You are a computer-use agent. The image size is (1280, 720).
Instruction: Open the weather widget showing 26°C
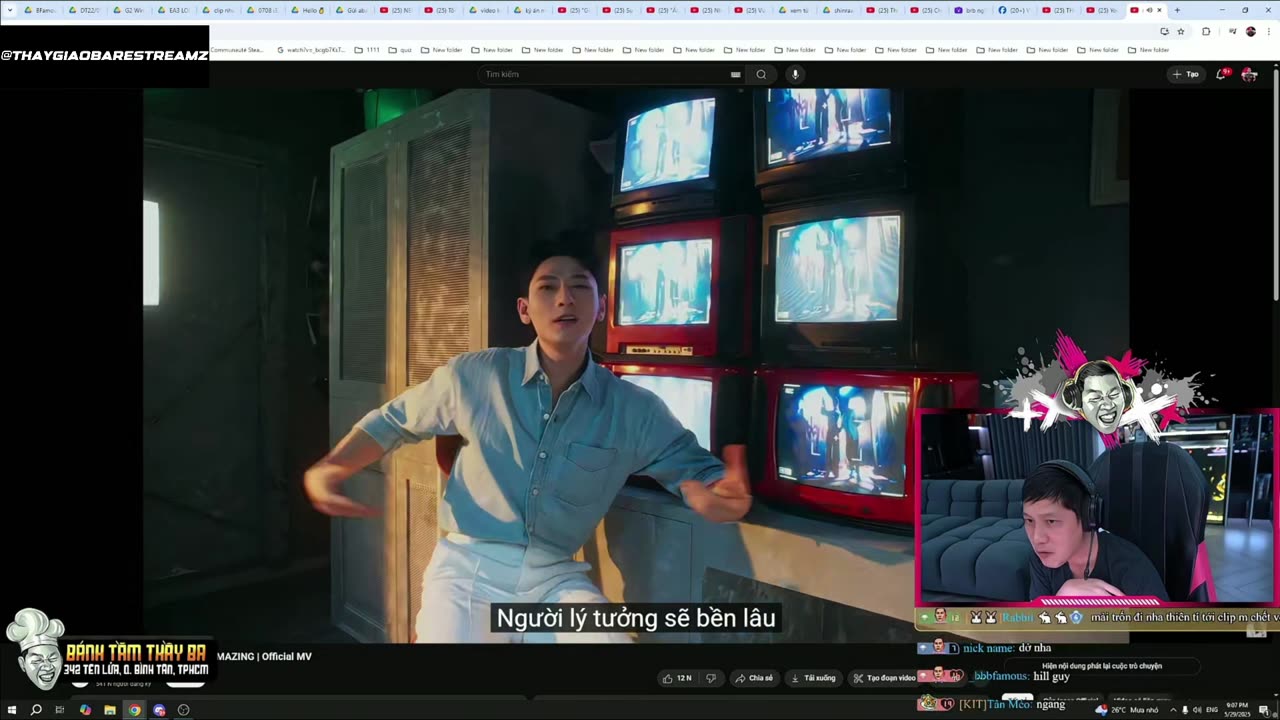tap(1127, 710)
